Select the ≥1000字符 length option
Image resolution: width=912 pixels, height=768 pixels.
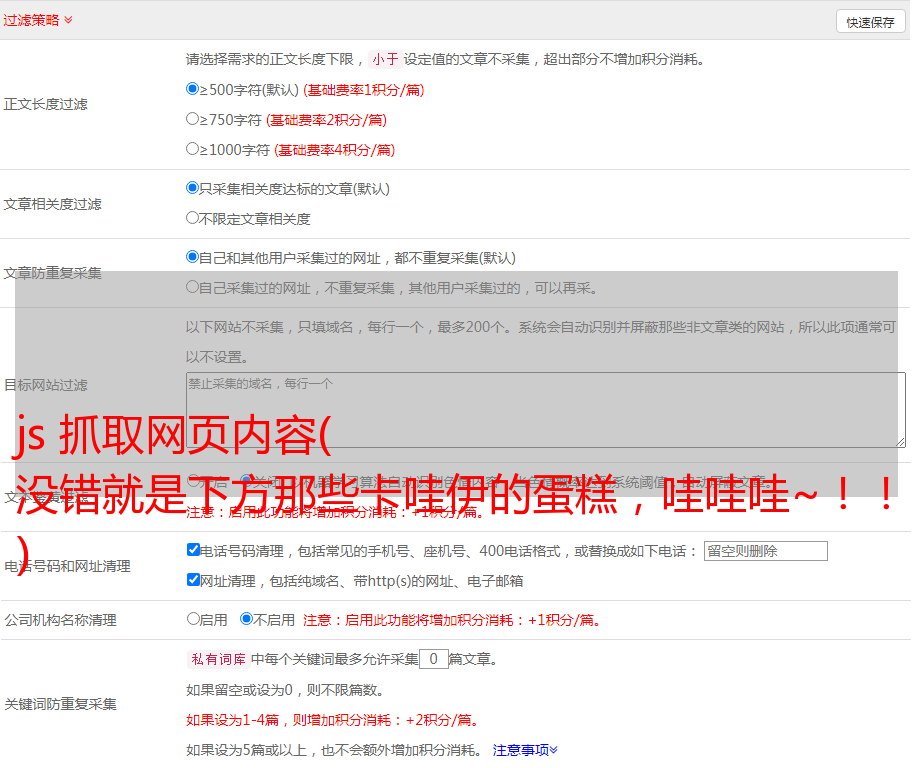coord(193,149)
